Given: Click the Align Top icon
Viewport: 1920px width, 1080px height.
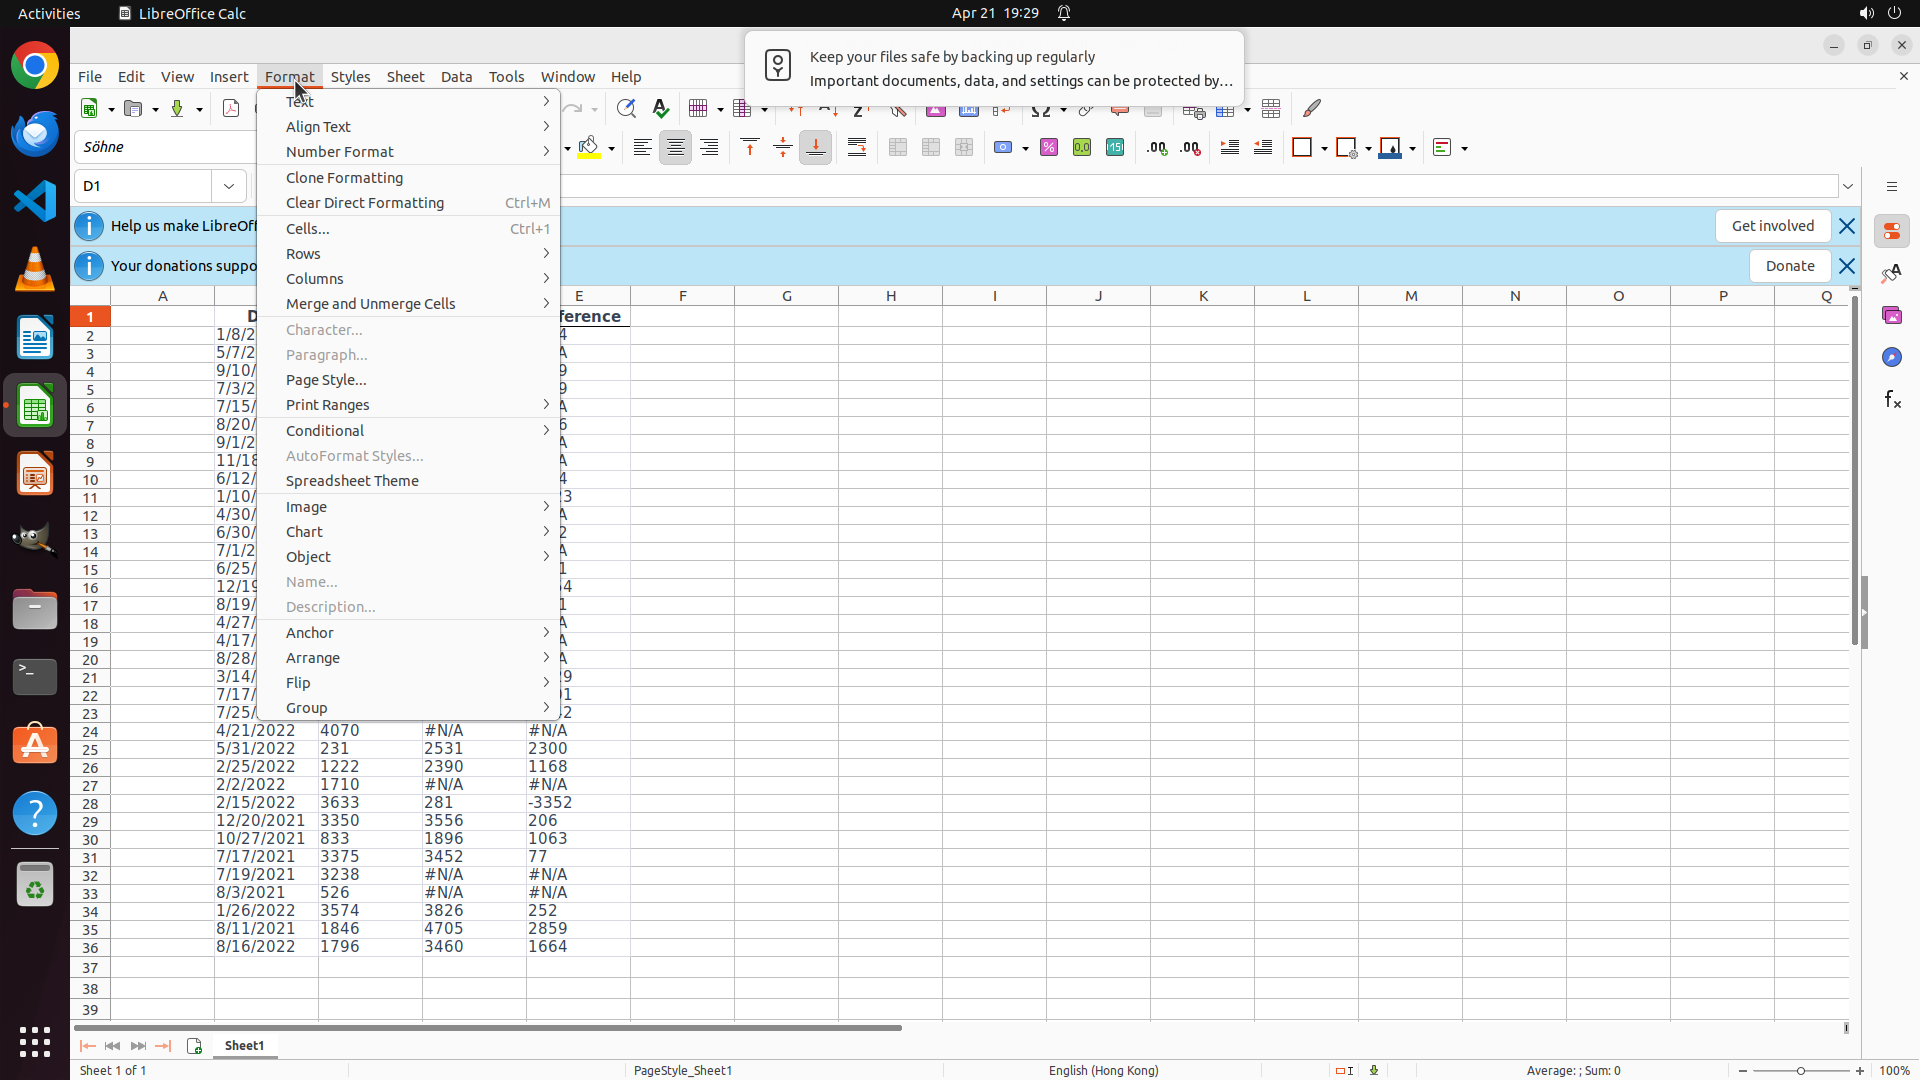Looking at the screenshot, I should point(750,148).
